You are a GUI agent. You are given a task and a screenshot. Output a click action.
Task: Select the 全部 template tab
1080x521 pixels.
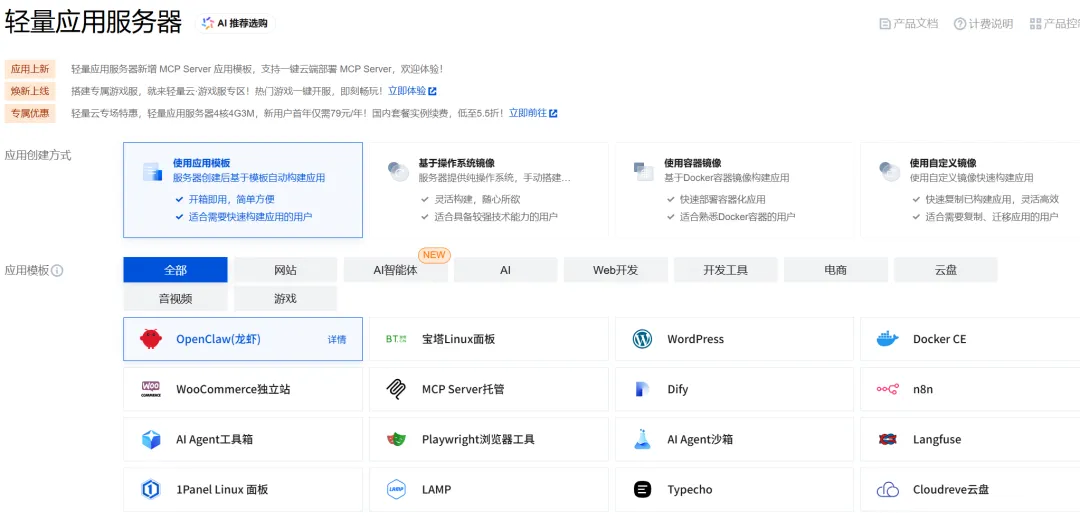(x=176, y=270)
